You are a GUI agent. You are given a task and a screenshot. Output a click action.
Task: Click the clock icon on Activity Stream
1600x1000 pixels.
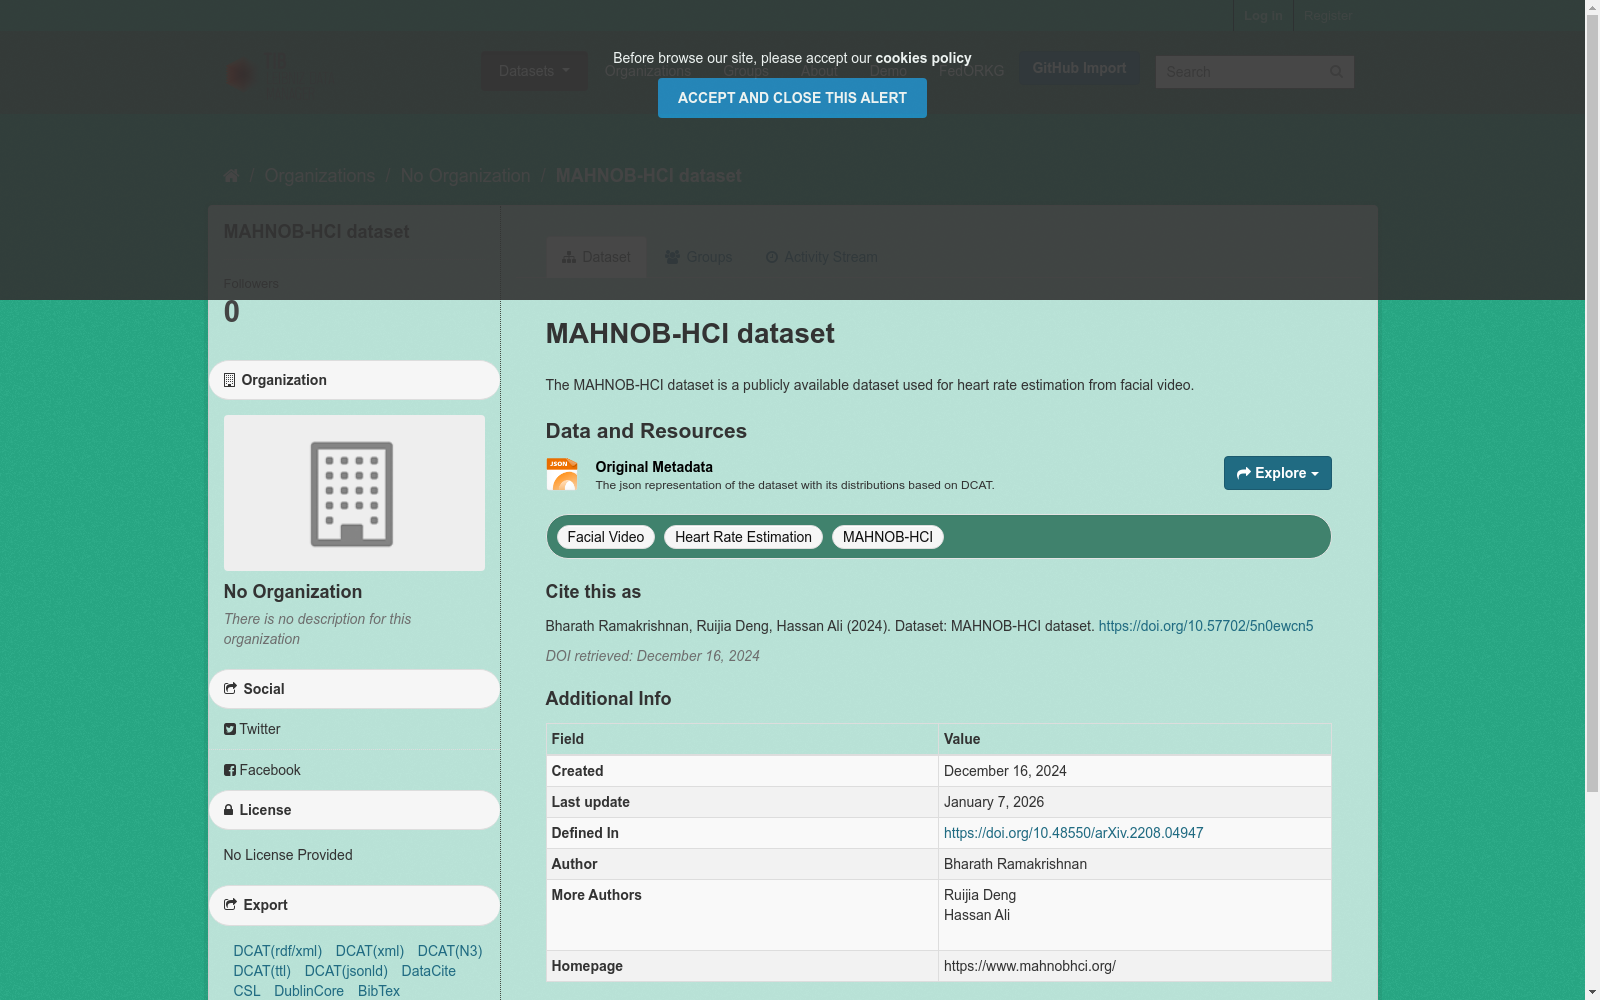click(771, 257)
